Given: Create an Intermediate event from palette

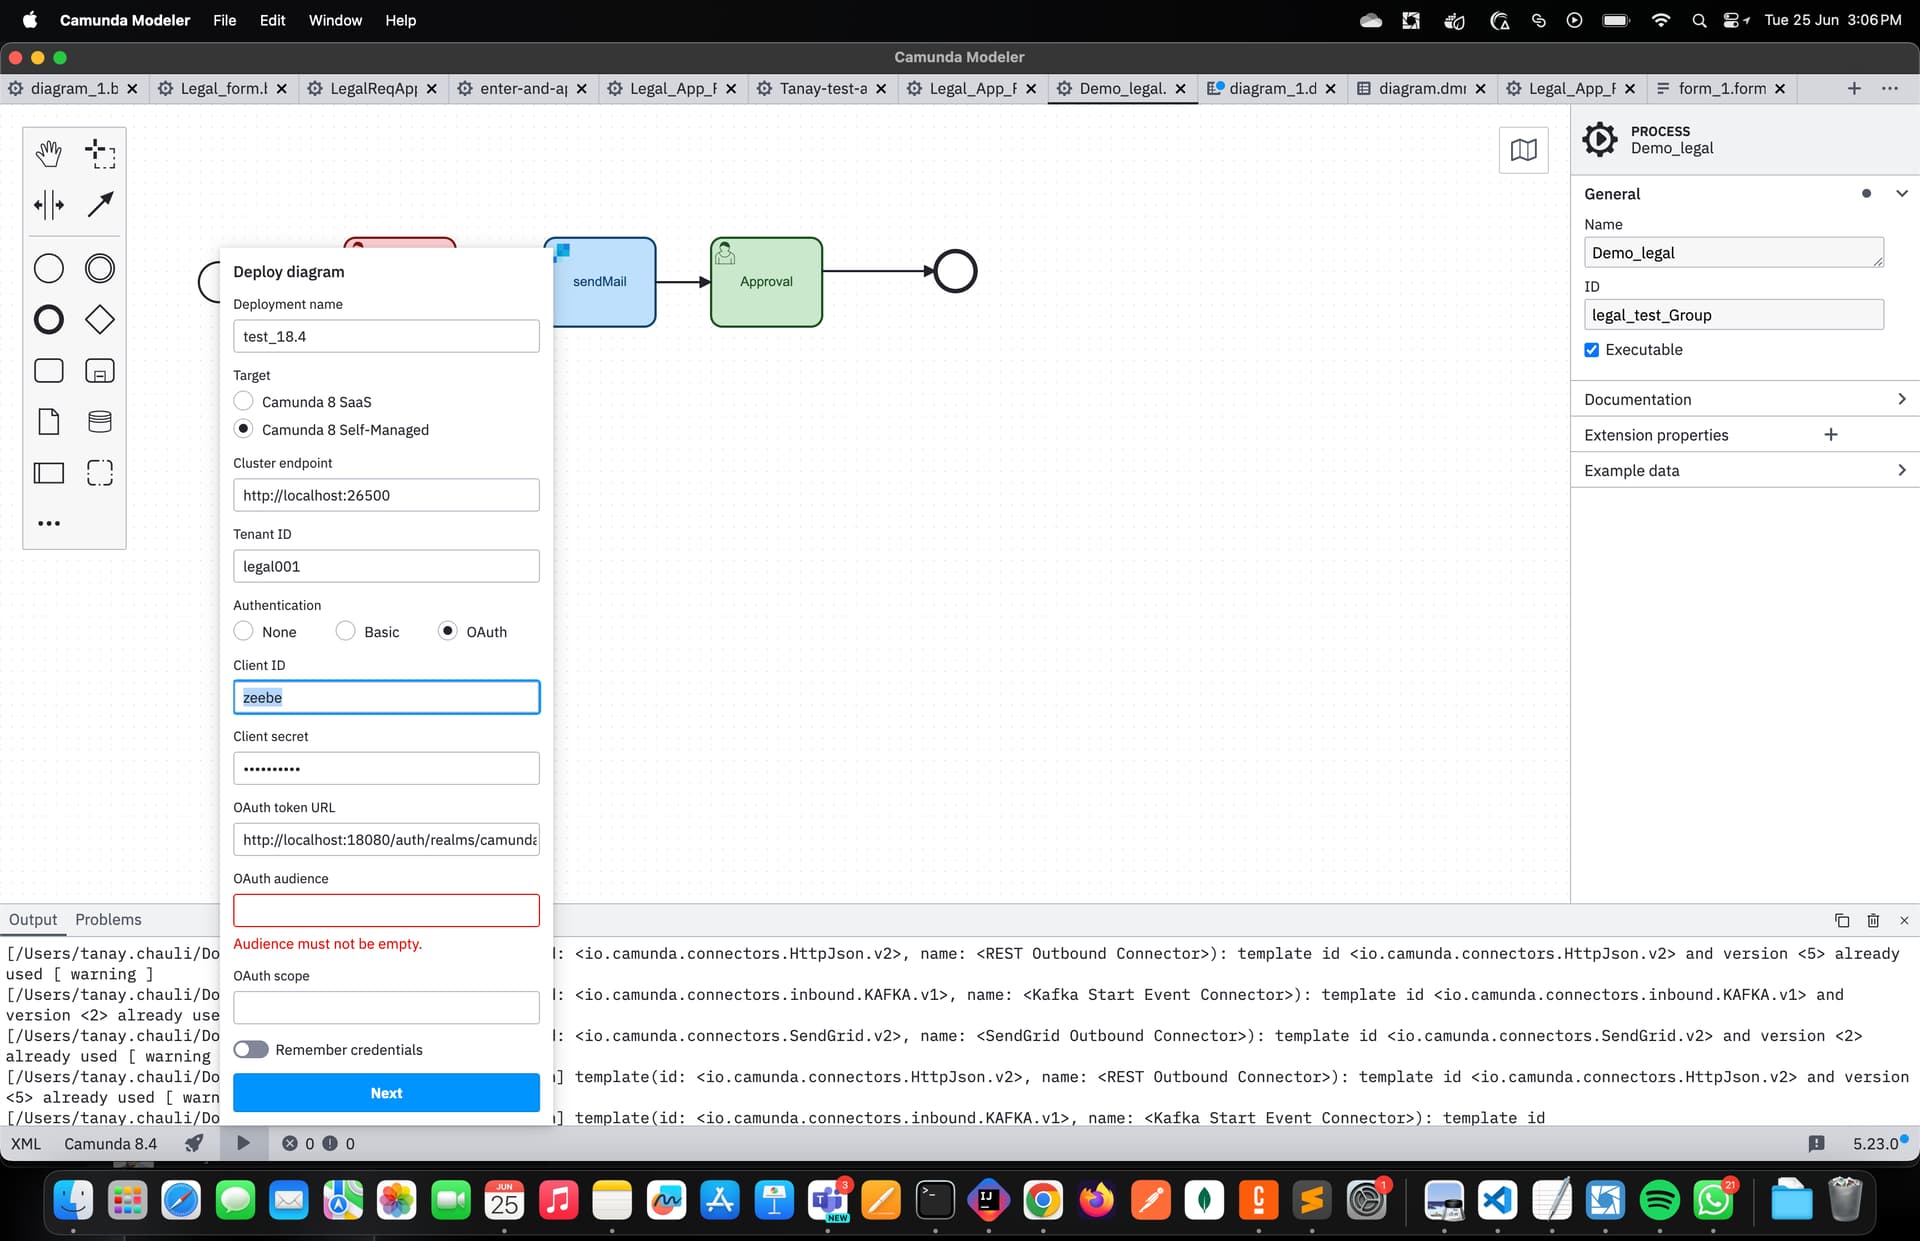Looking at the screenshot, I should click(x=100, y=268).
